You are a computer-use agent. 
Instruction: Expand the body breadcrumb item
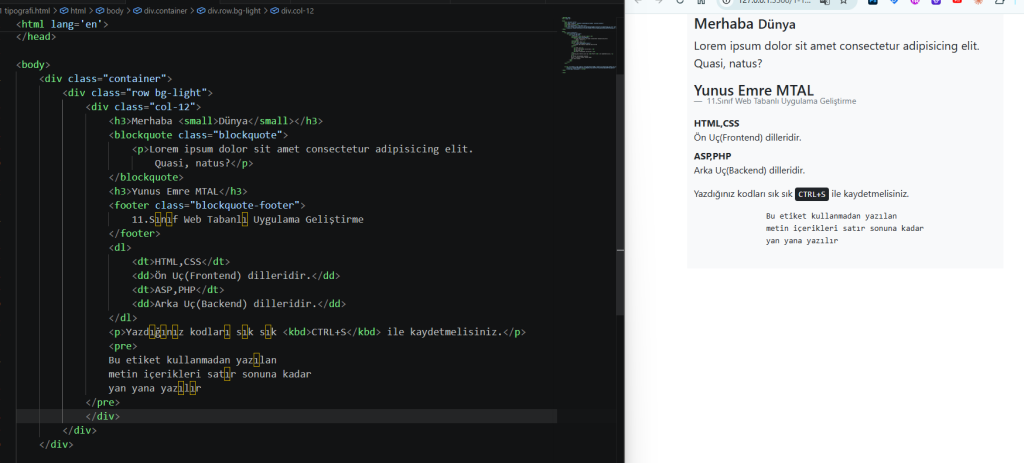click(x=115, y=9)
